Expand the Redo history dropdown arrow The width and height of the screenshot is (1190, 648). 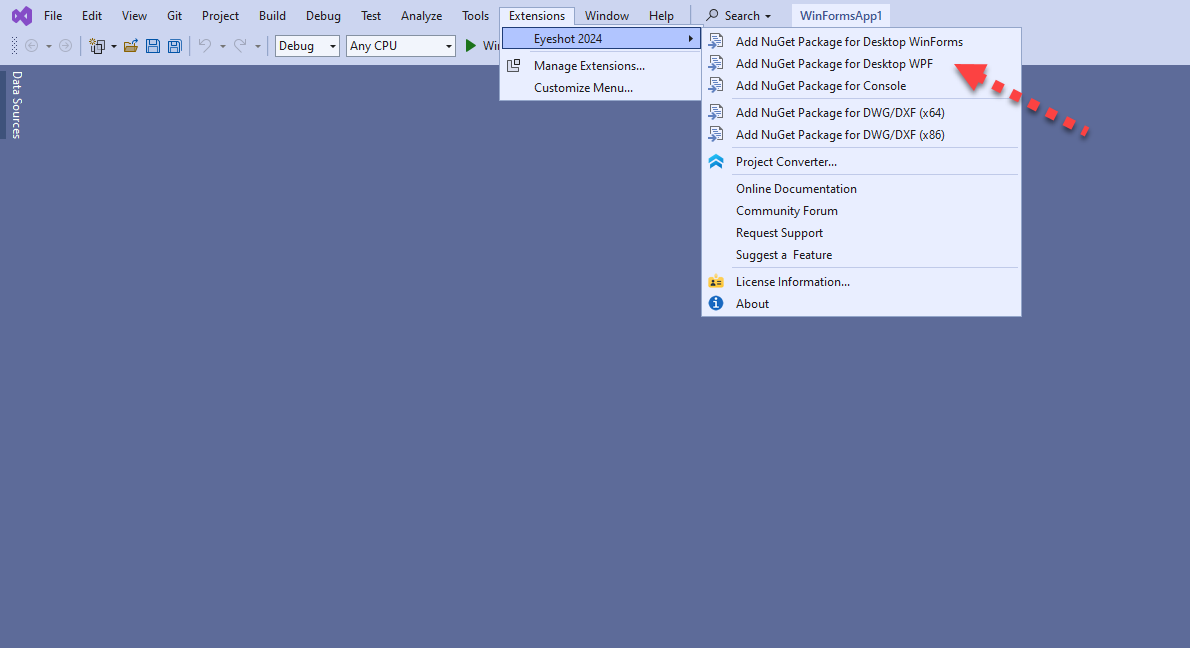pos(257,46)
